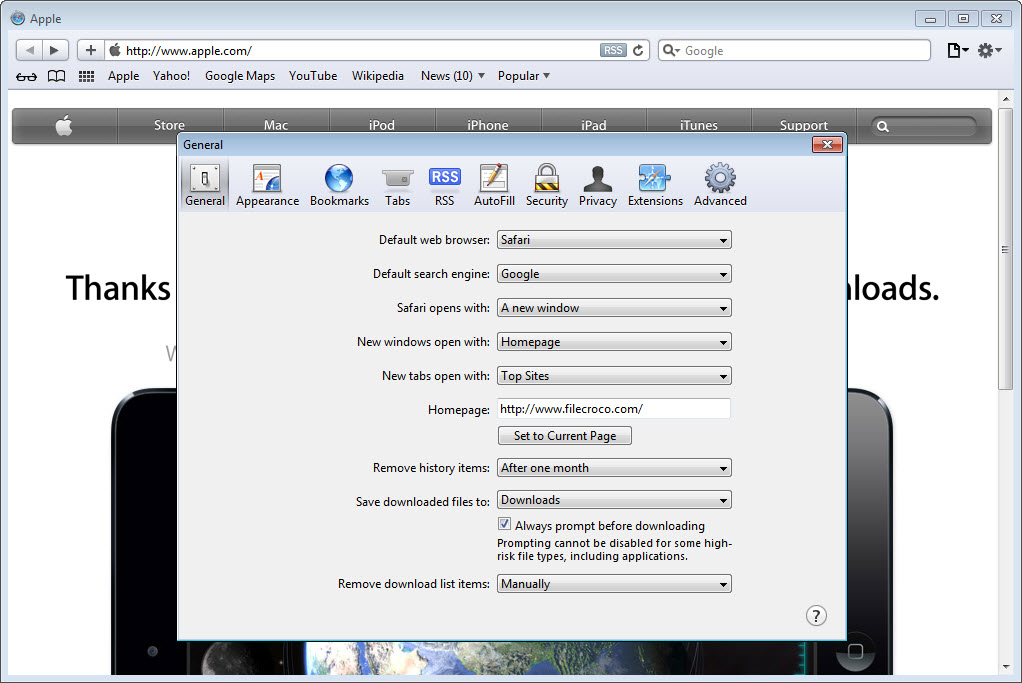Image resolution: width=1022 pixels, height=683 pixels.
Task: Toggle Always prompt before downloading checkbox
Action: (x=504, y=524)
